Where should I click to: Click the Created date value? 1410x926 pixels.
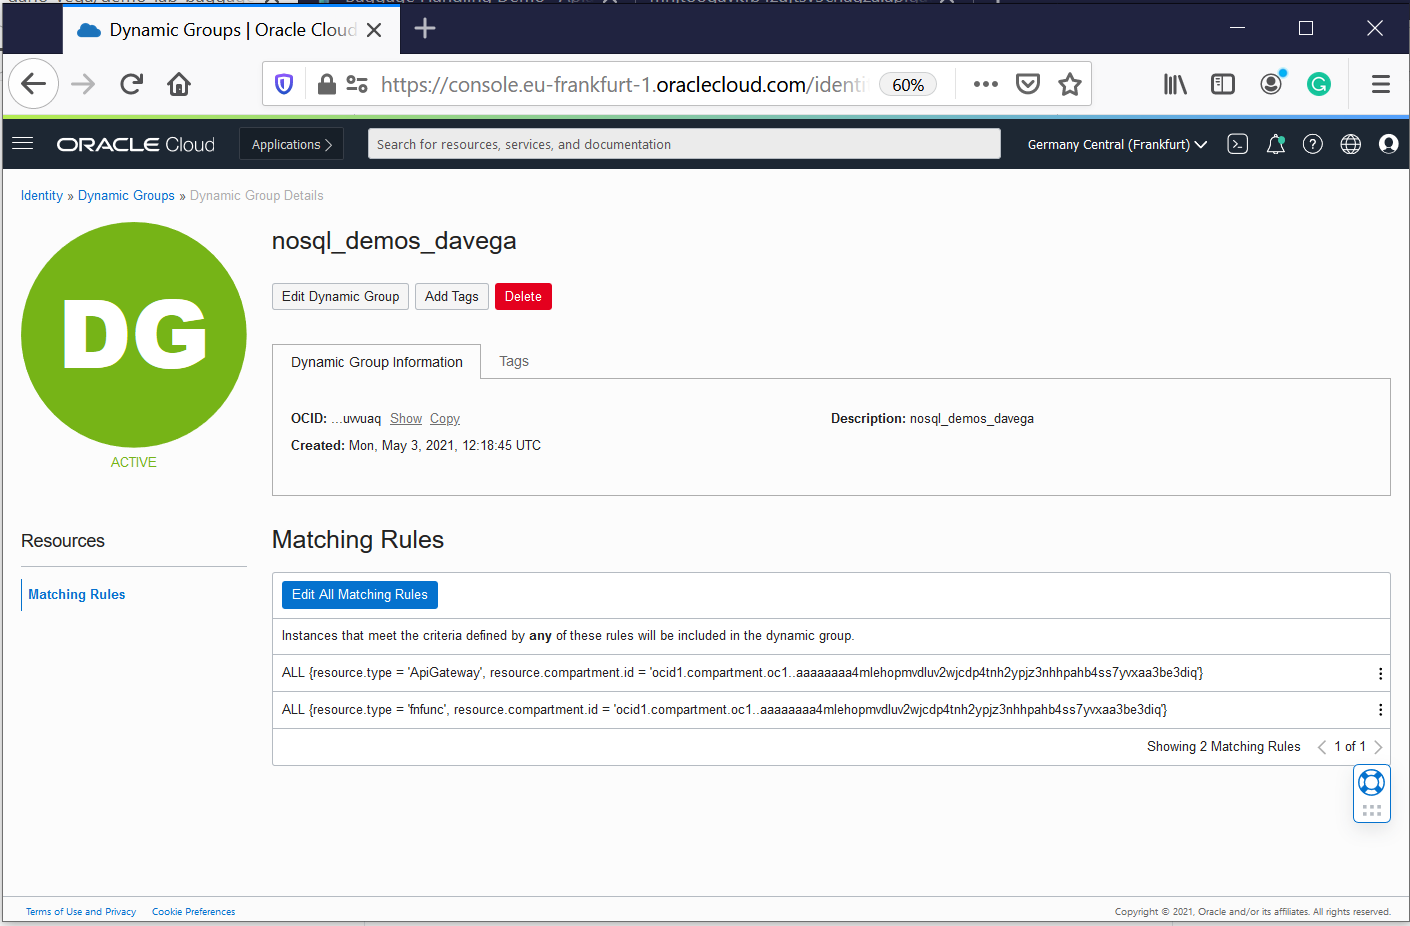pyautogui.click(x=445, y=445)
